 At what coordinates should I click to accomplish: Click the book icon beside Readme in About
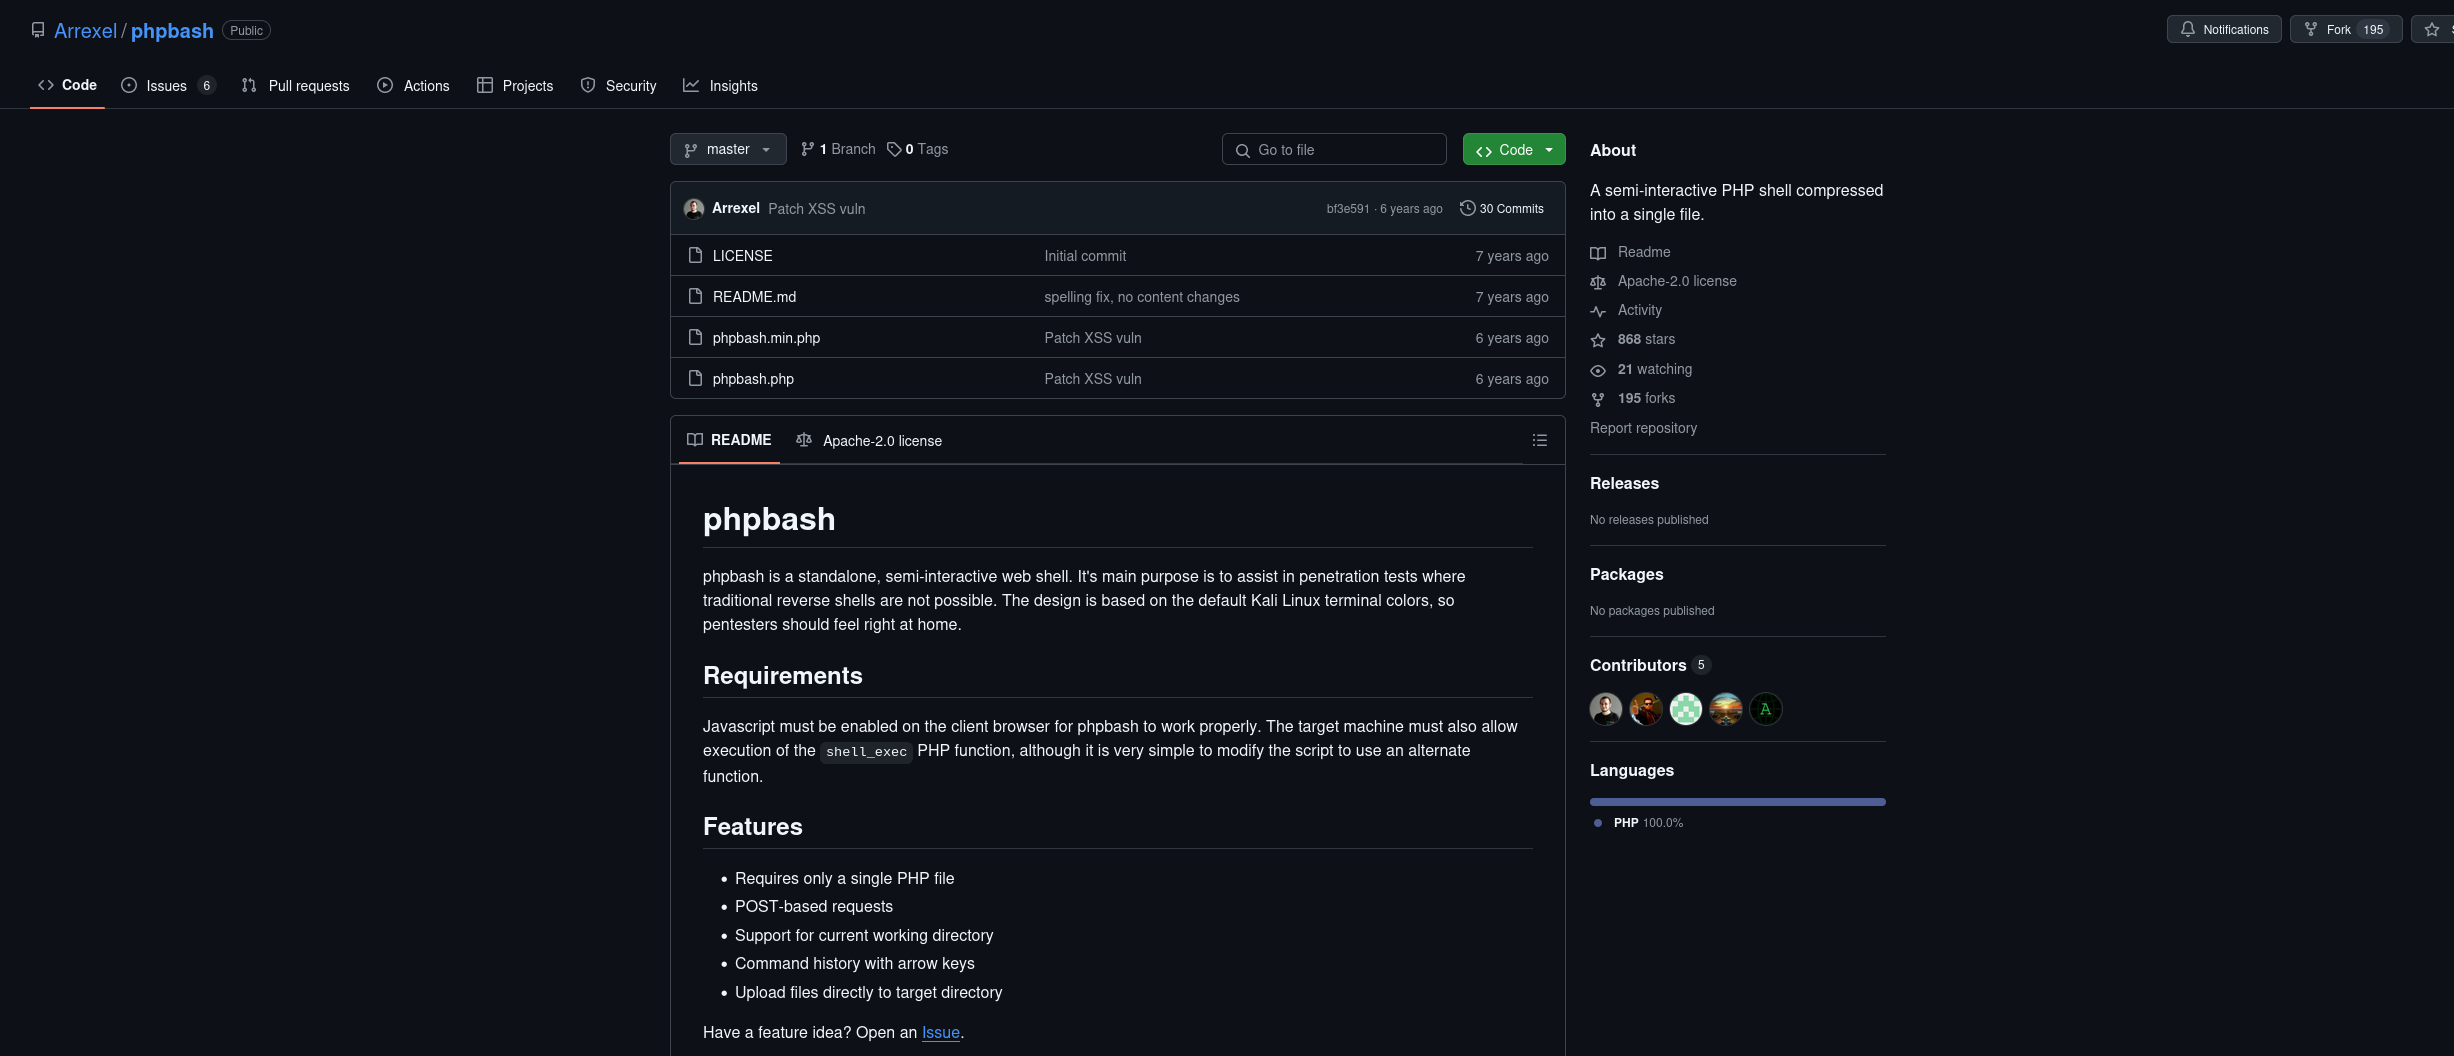[1598, 253]
